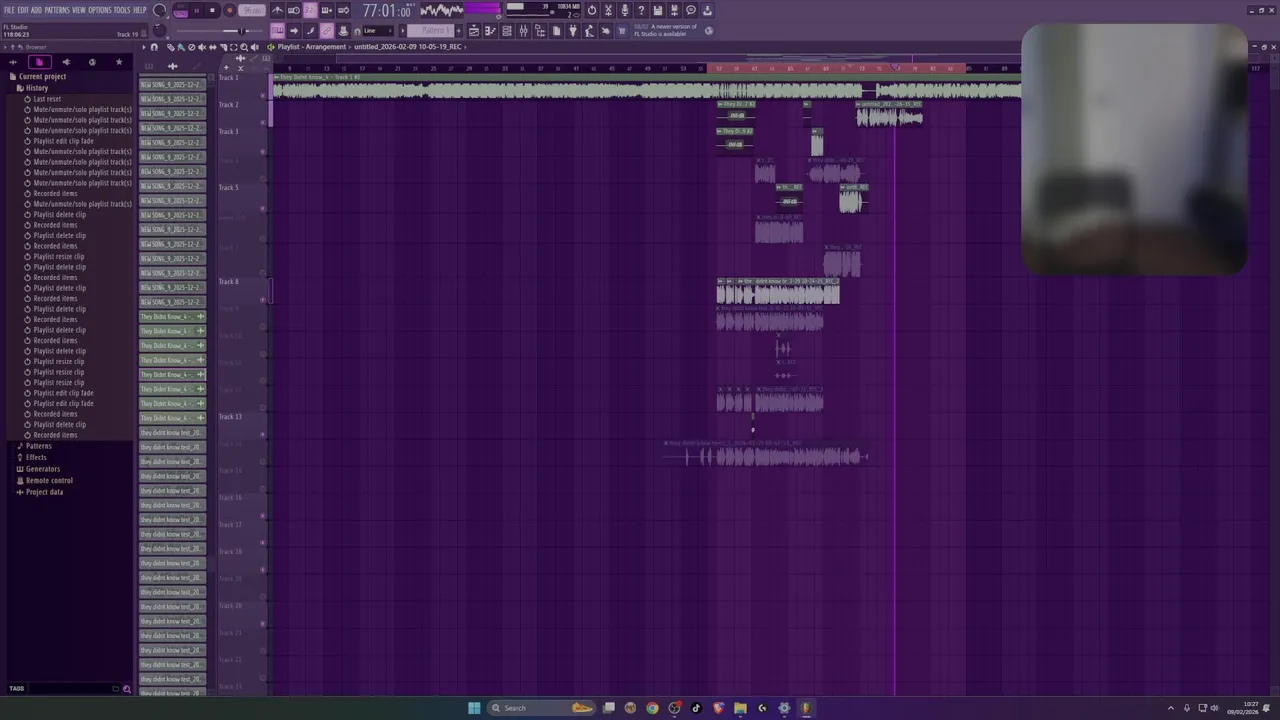This screenshot has height=720, width=1280.
Task: Click the download arrow icon in top toolbar
Action: 707,10
